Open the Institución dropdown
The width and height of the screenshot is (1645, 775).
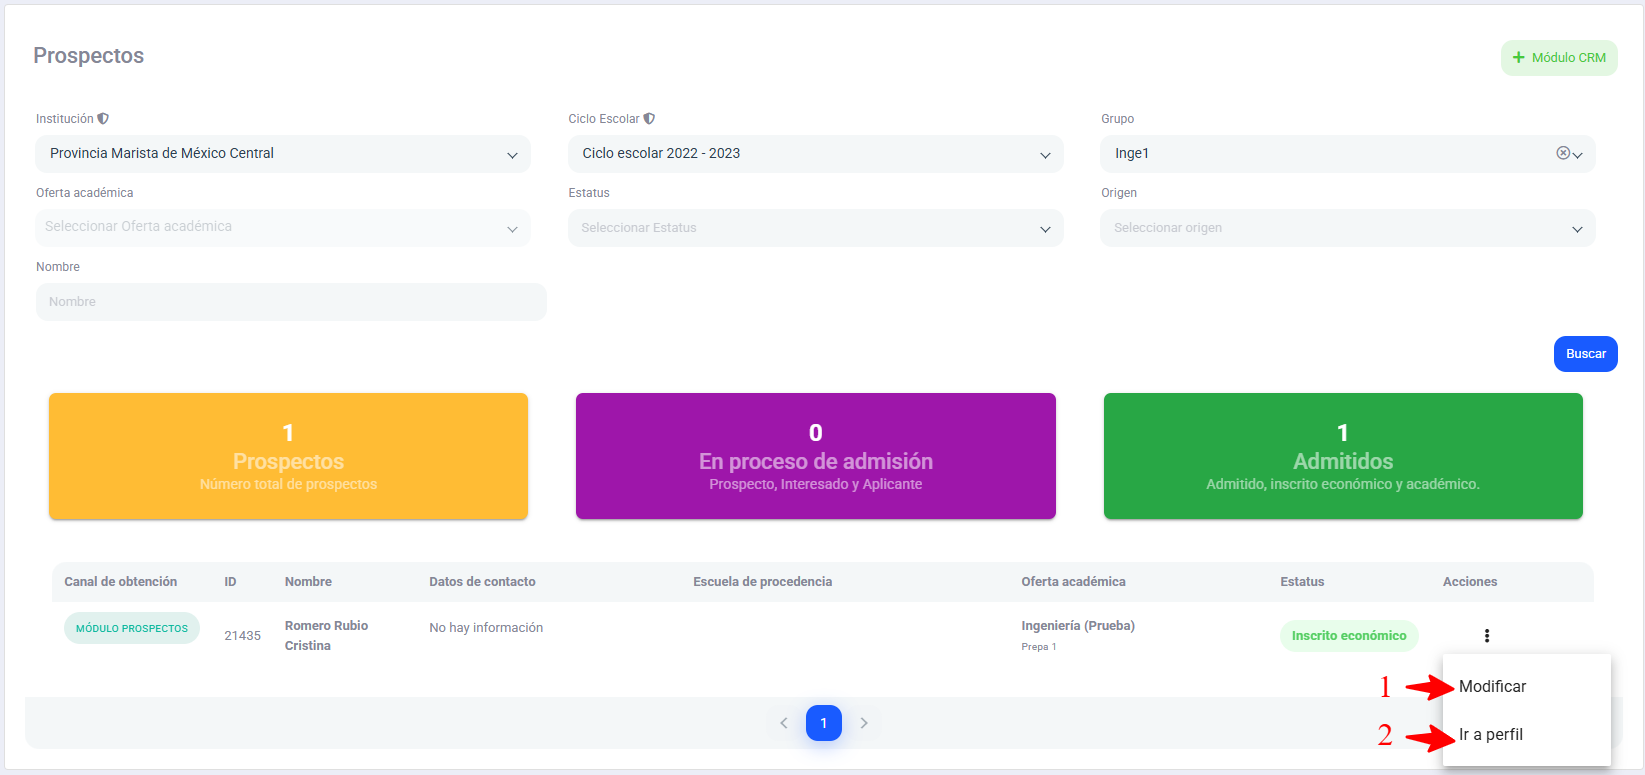tap(283, 154)
